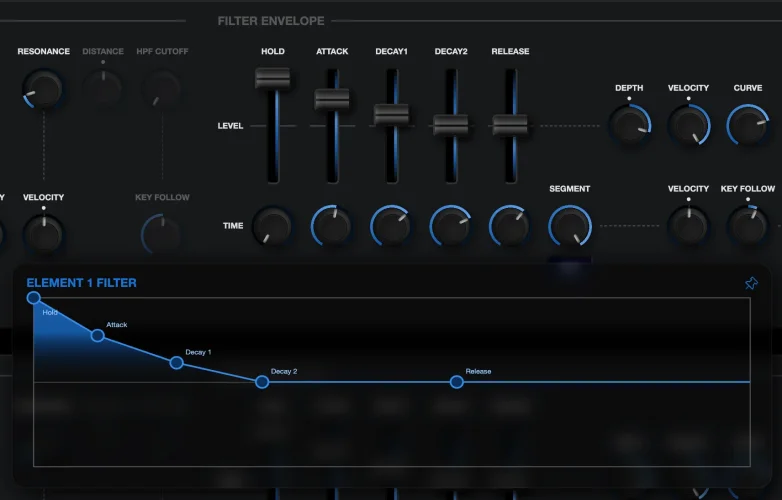This screenshot has width=782, height=500.
Task: Click the Resonance knob
Action: point(43,89)
